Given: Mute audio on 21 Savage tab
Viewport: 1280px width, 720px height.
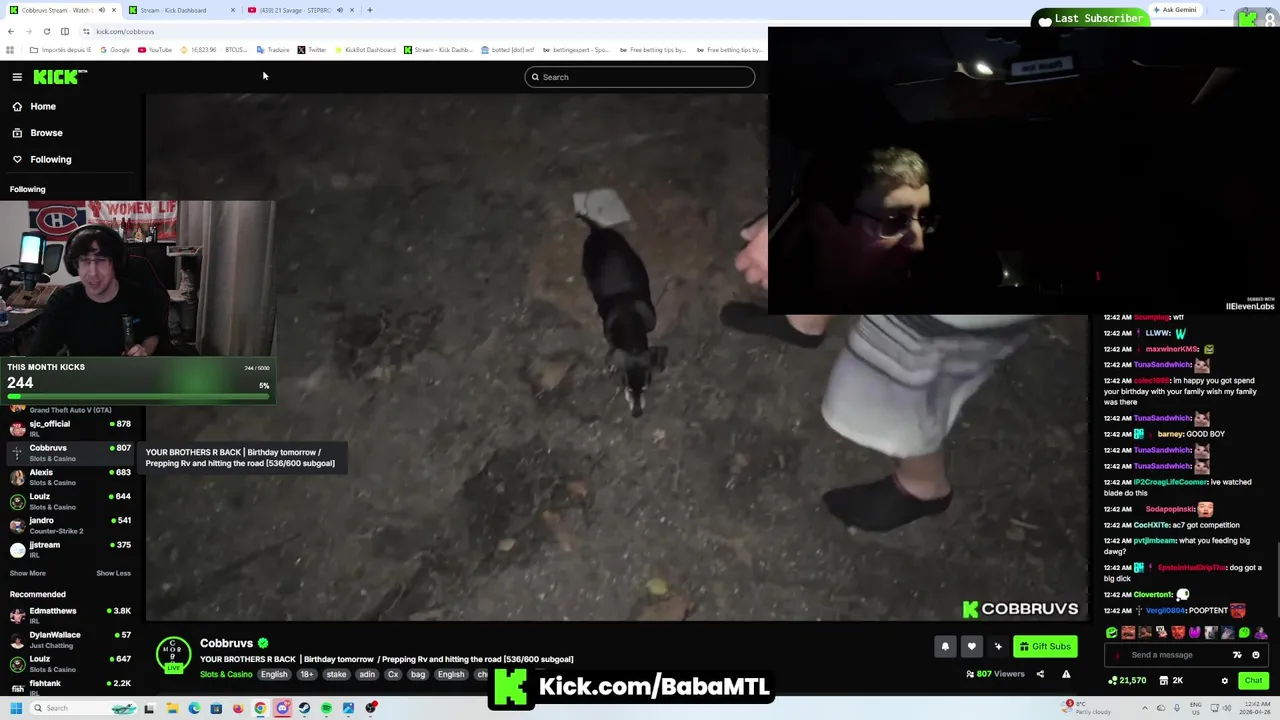Looking at the screenshot, I should pos(339,10).
